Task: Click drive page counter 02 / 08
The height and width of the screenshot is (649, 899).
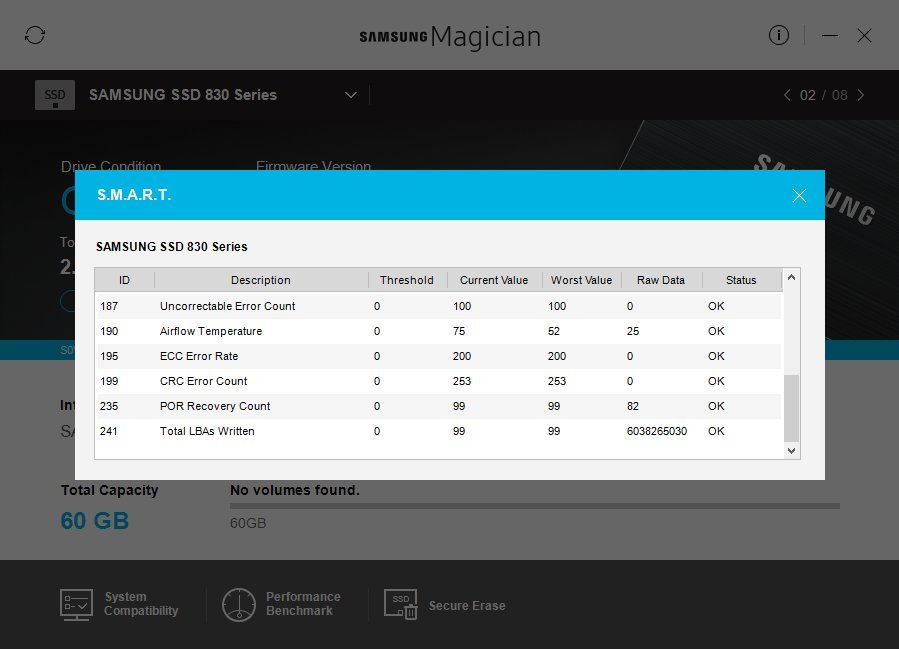Action: [823, 95]
